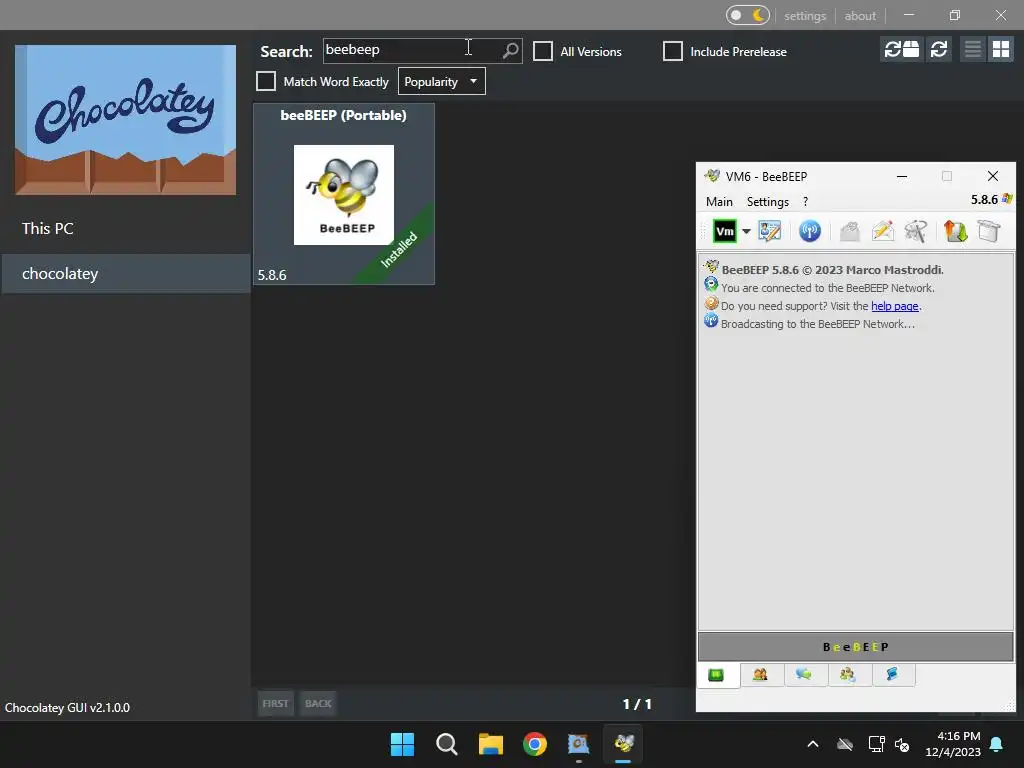Click the greyed gears tools icon in the BeeBEEP toolbar
The width and height of the screenshot is (1024, 768).
[916, 231]
